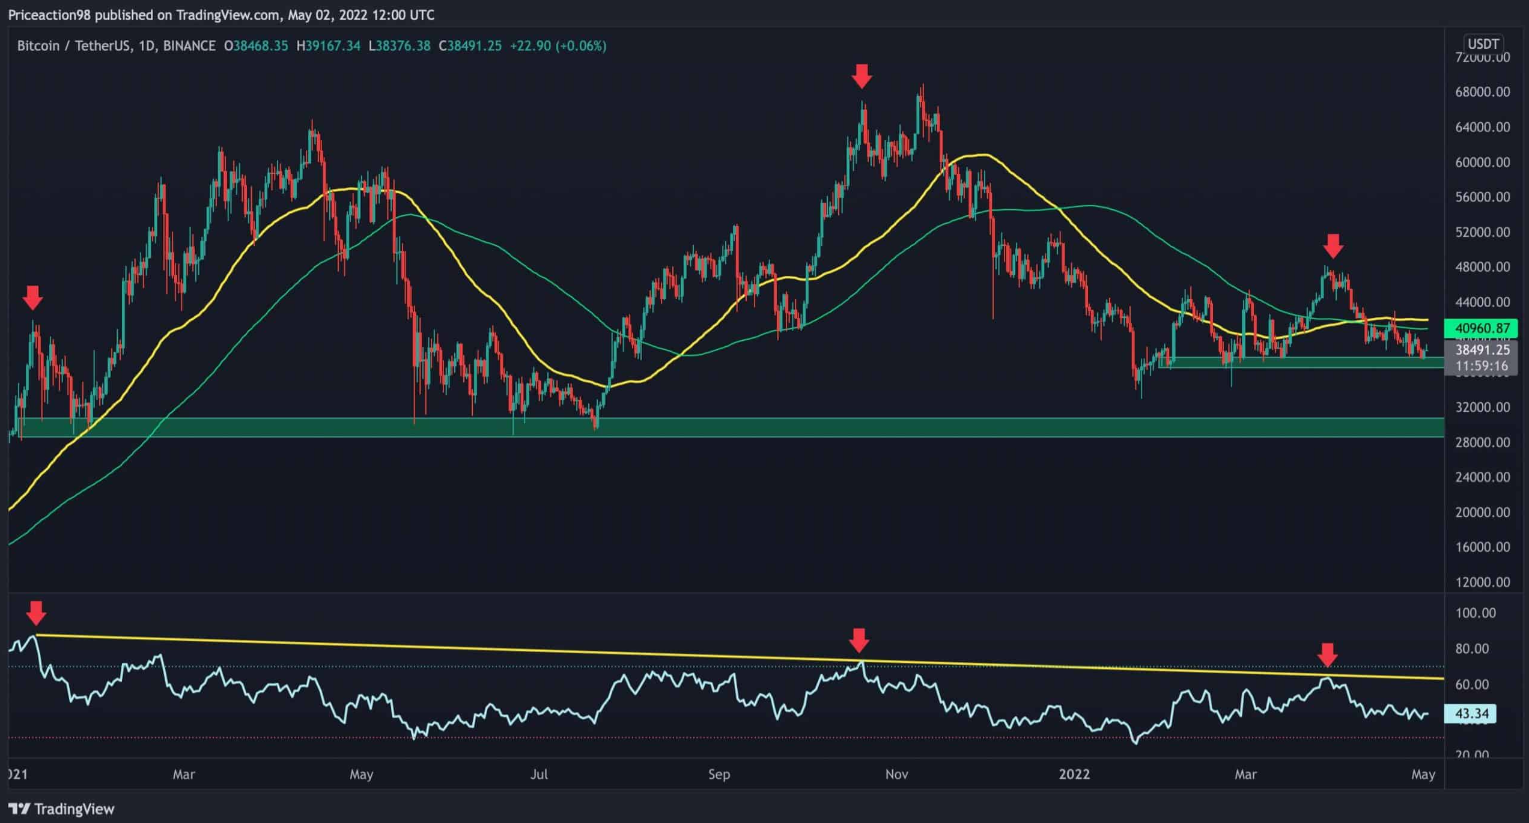
Task: Click the red arrow above the October 2021 price peak
Action: click(x=861, y=77)
